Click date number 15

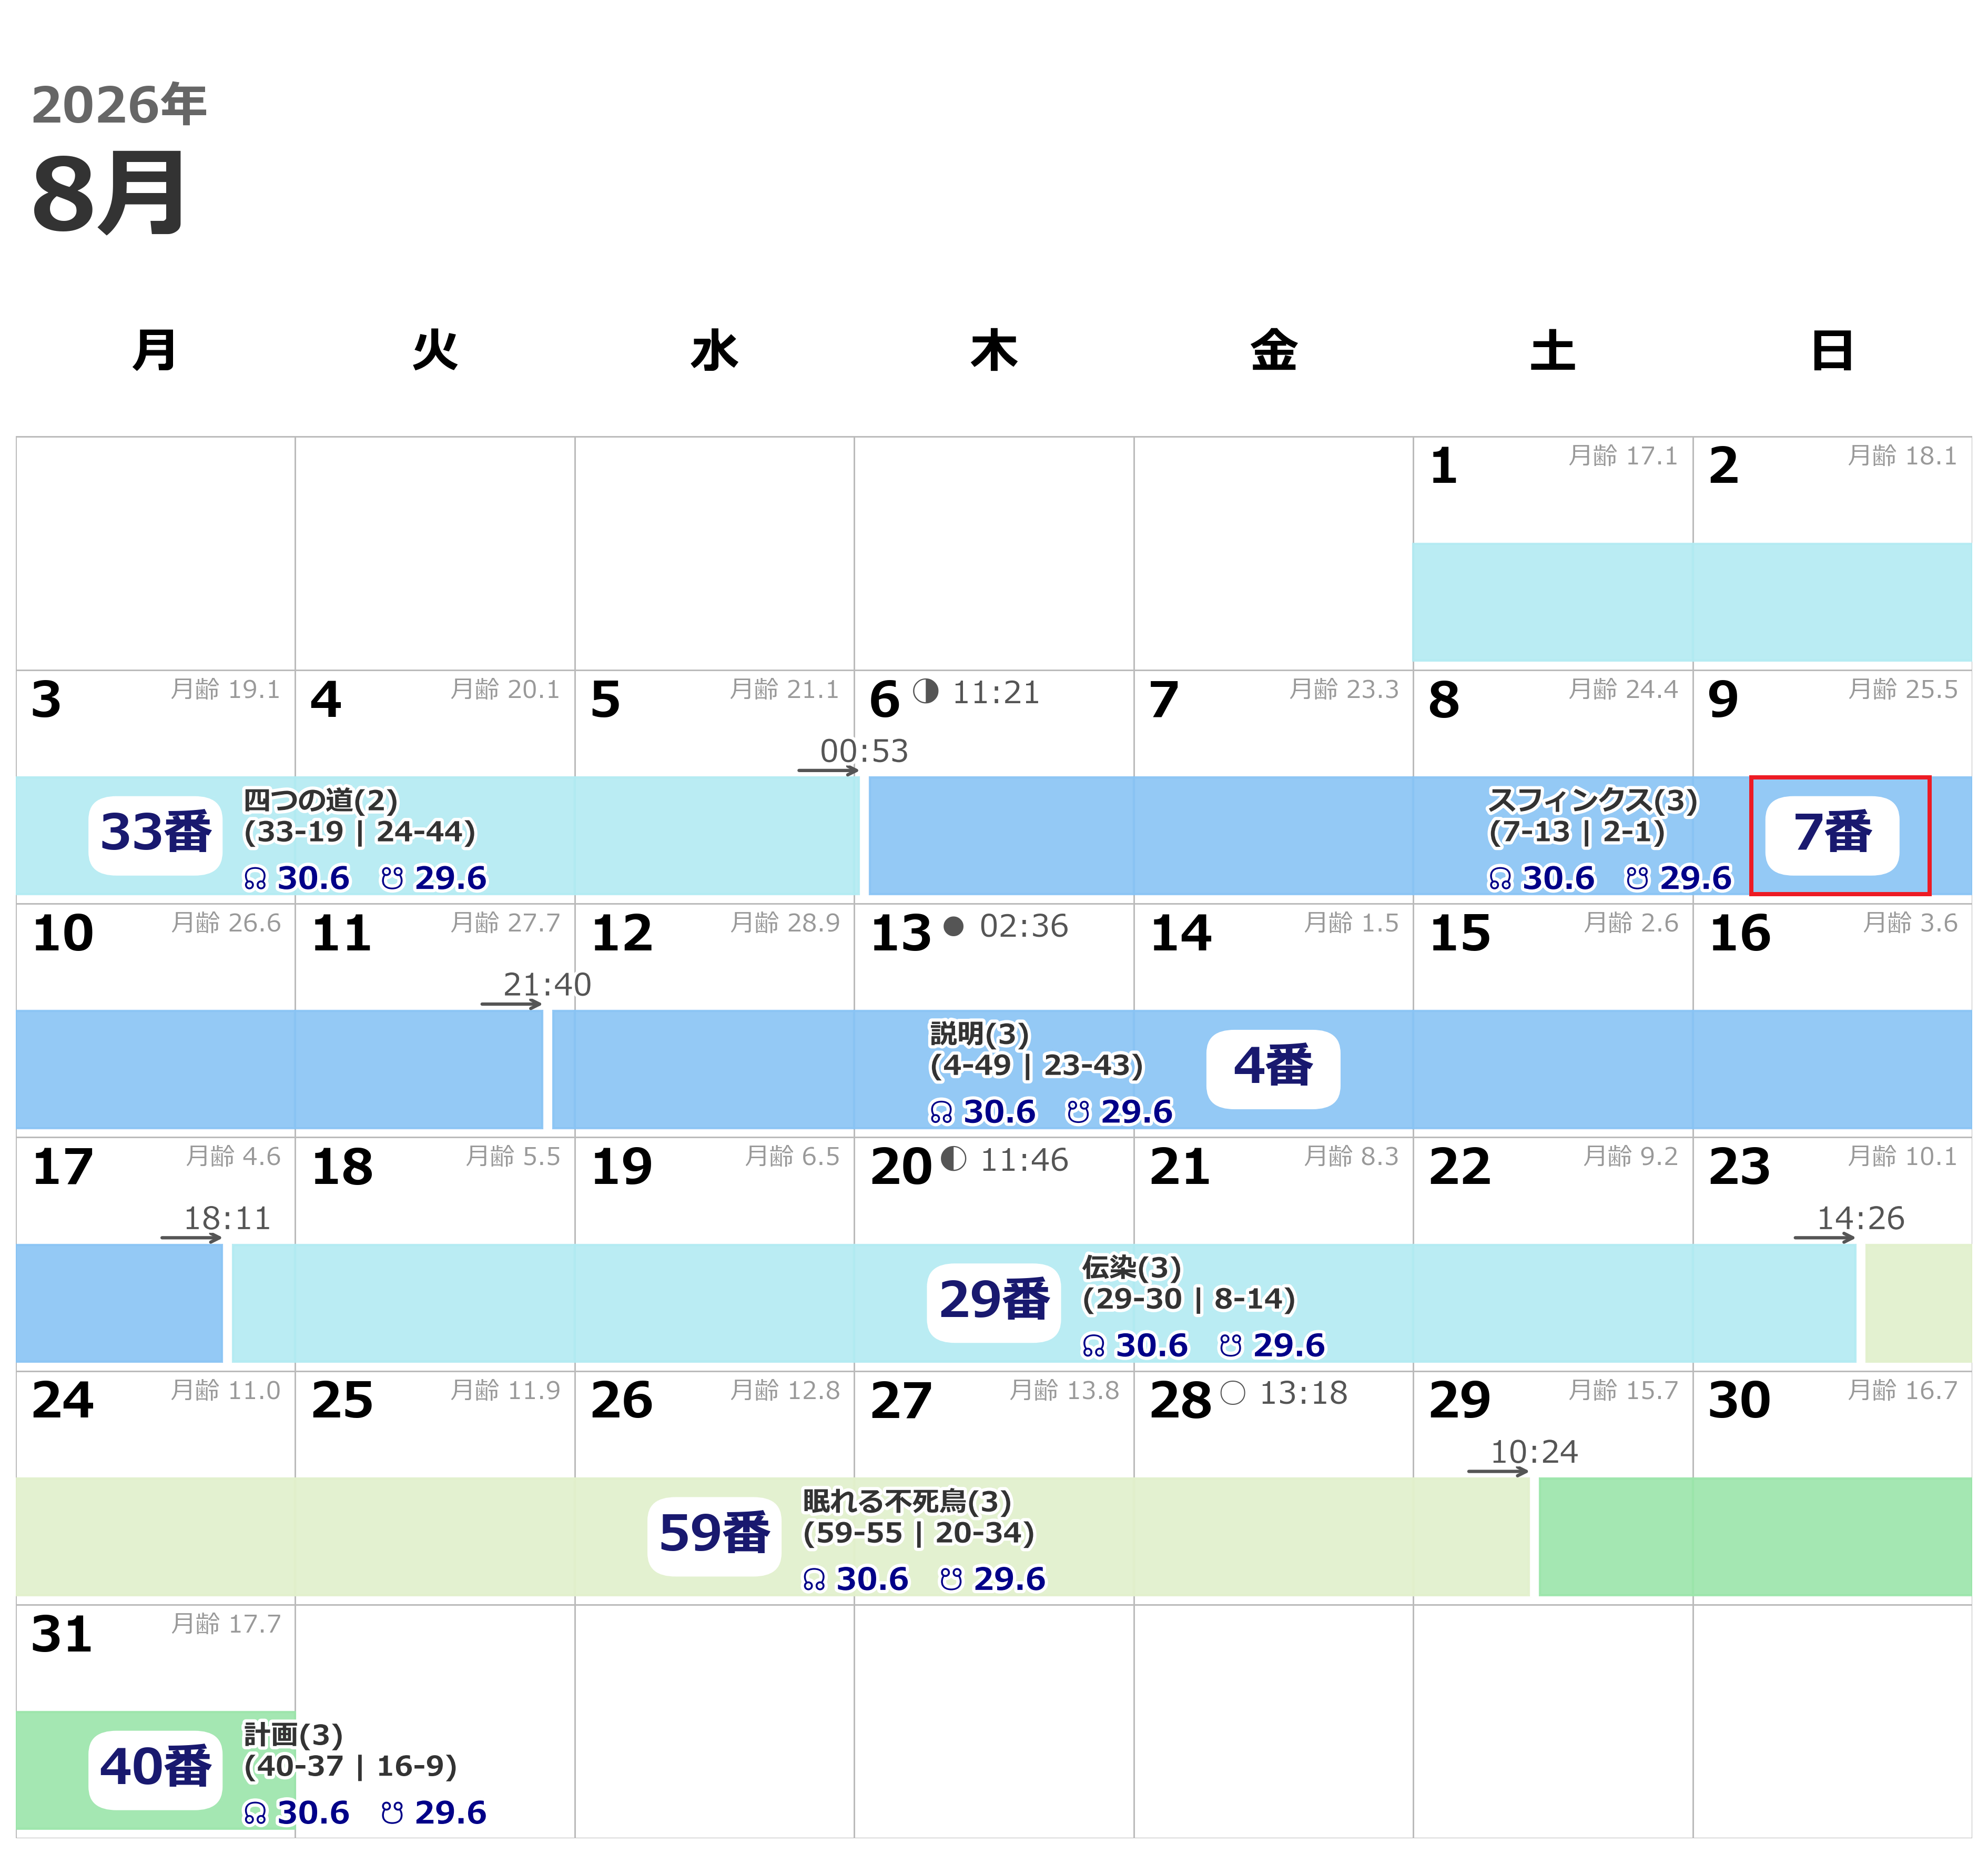point(1460,933)
